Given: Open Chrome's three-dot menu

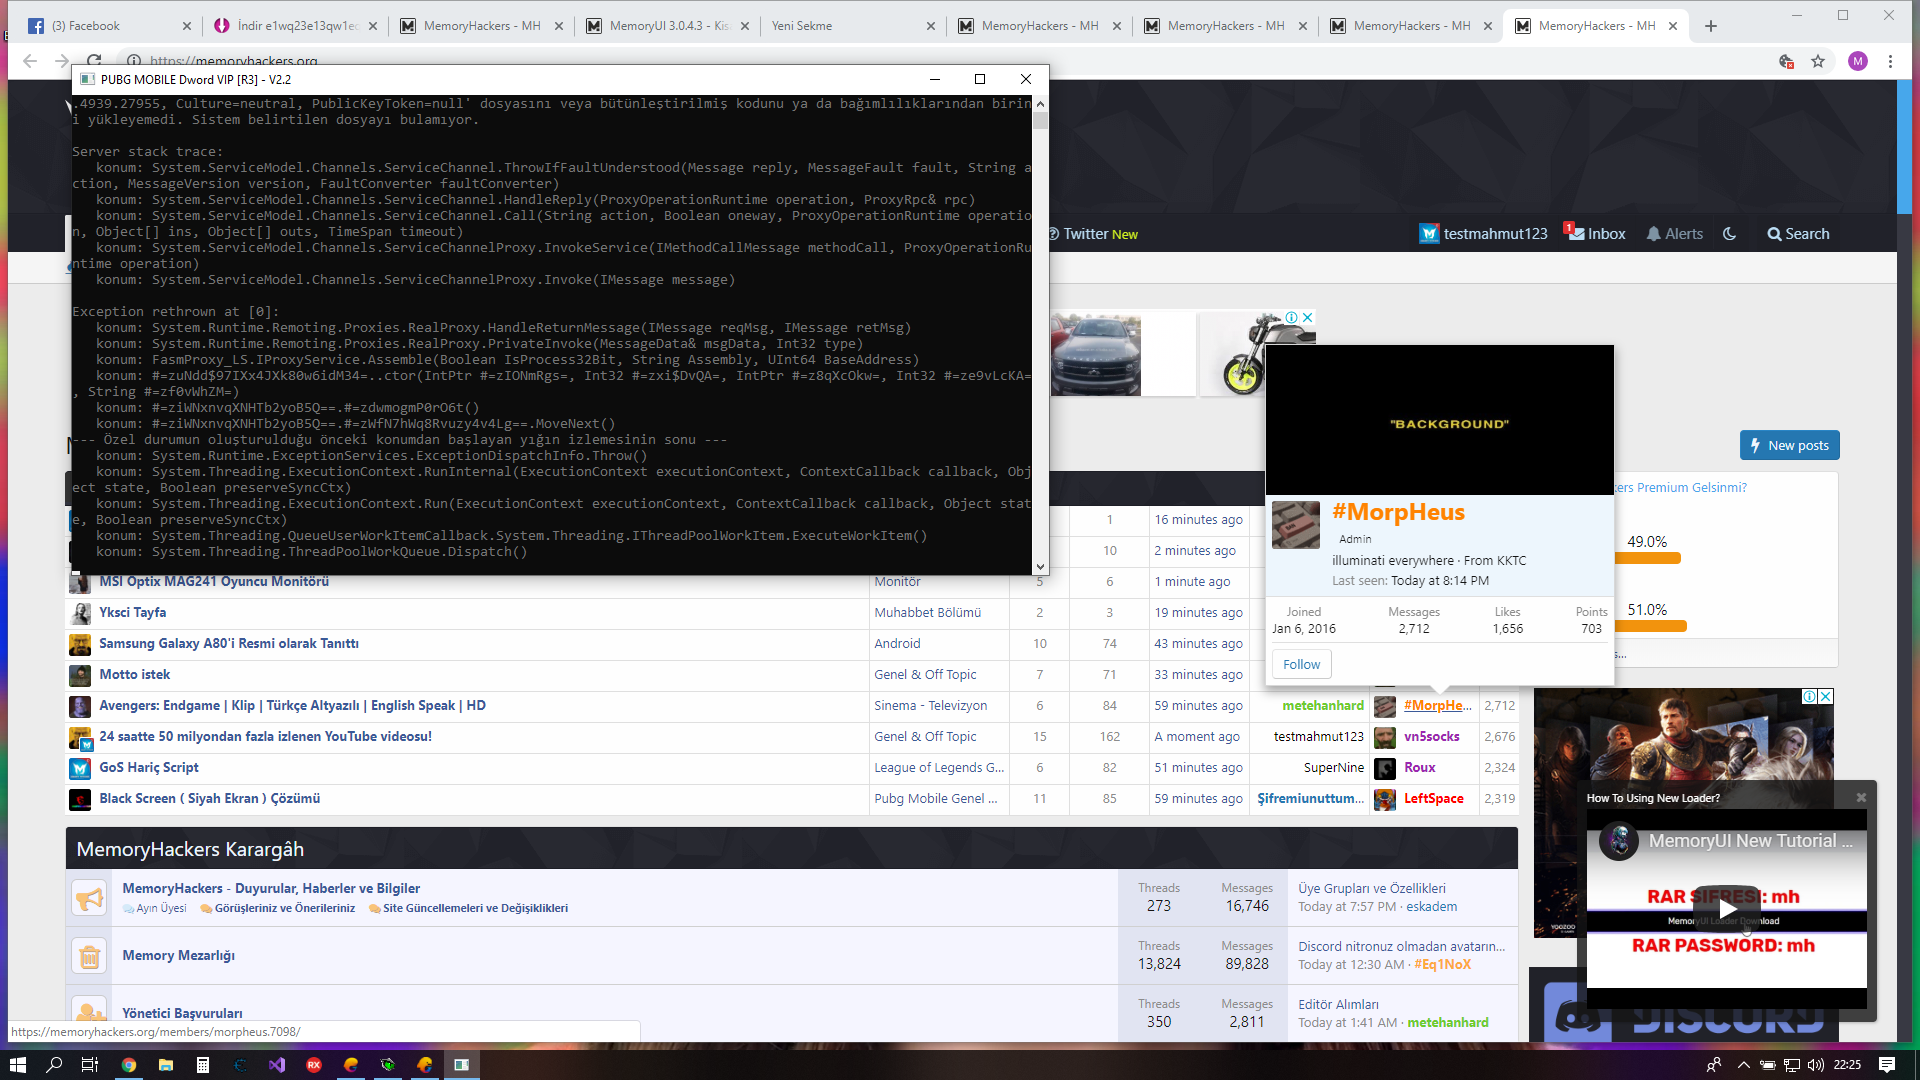Looking at the screenshot, I should (1890, 61).
